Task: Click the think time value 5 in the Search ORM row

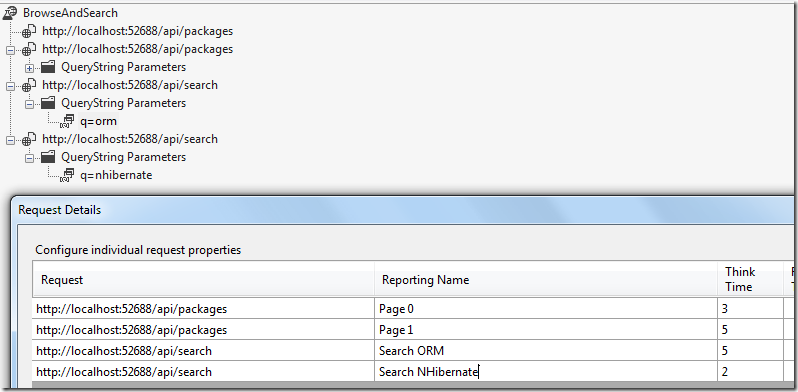Action: pos(751,351)
